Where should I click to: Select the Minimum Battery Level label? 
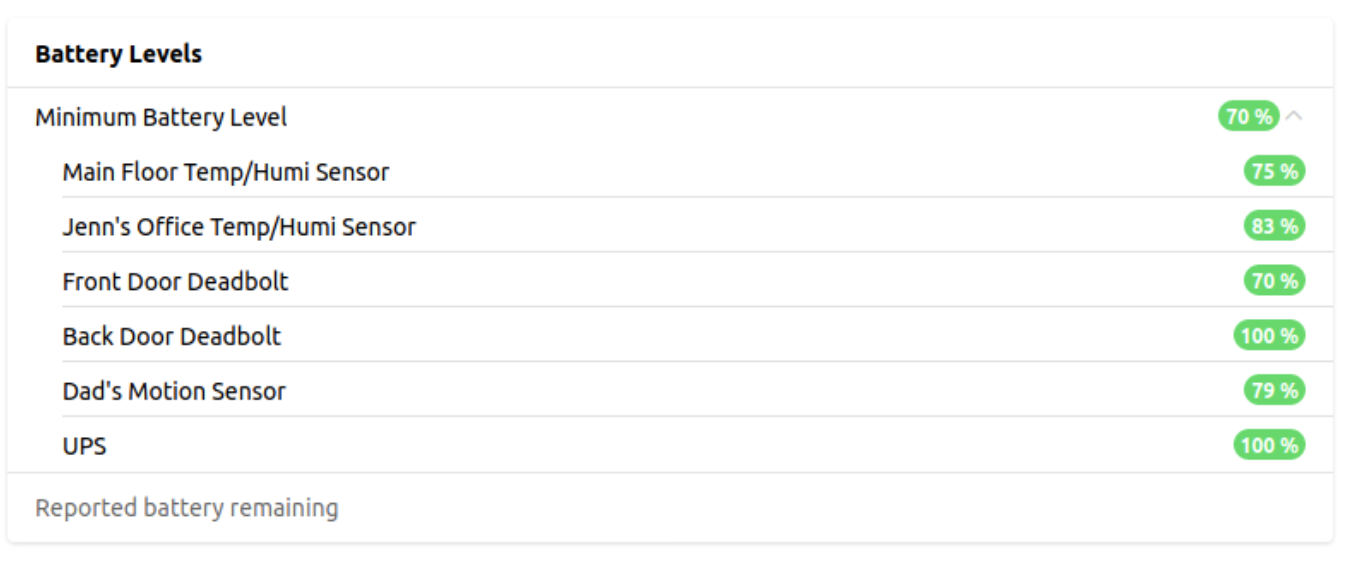[x=161, y=118]
